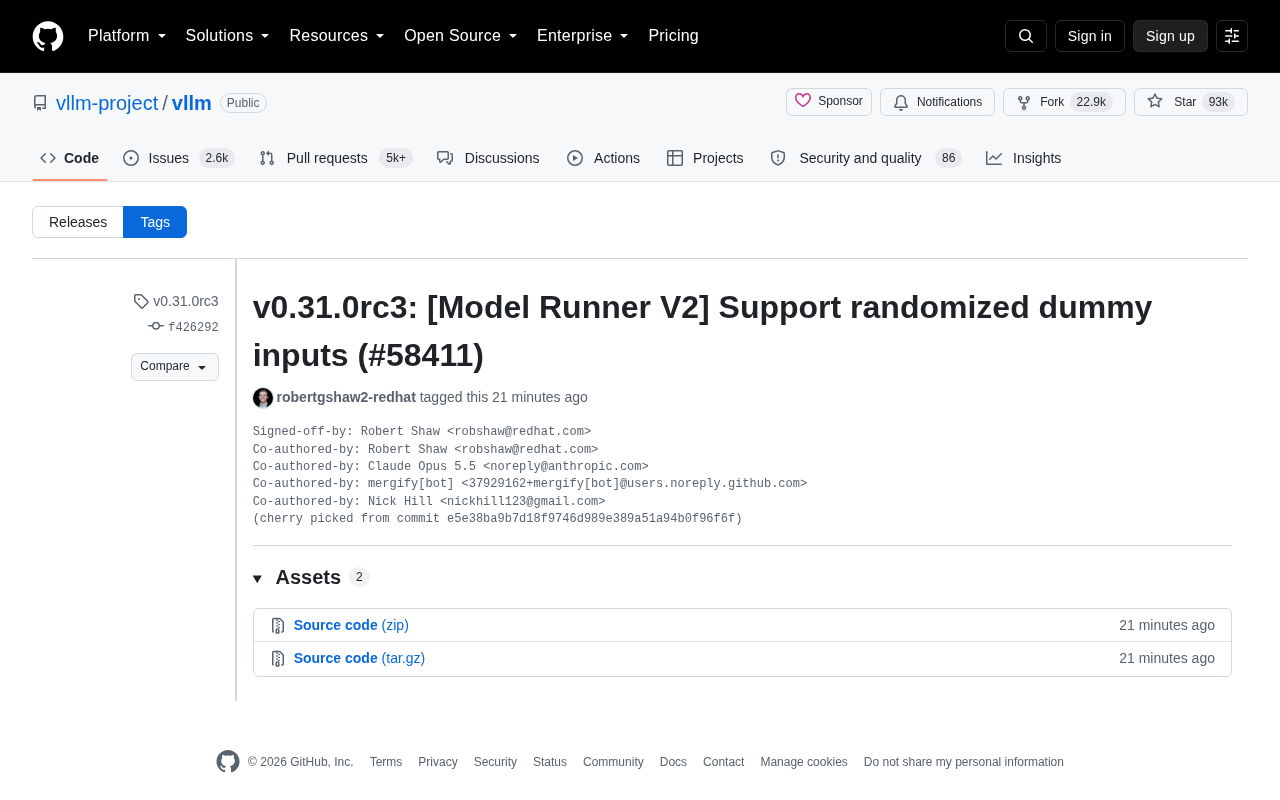Click robertgshaw2-redhat avatar image

[x=263, y=398]
